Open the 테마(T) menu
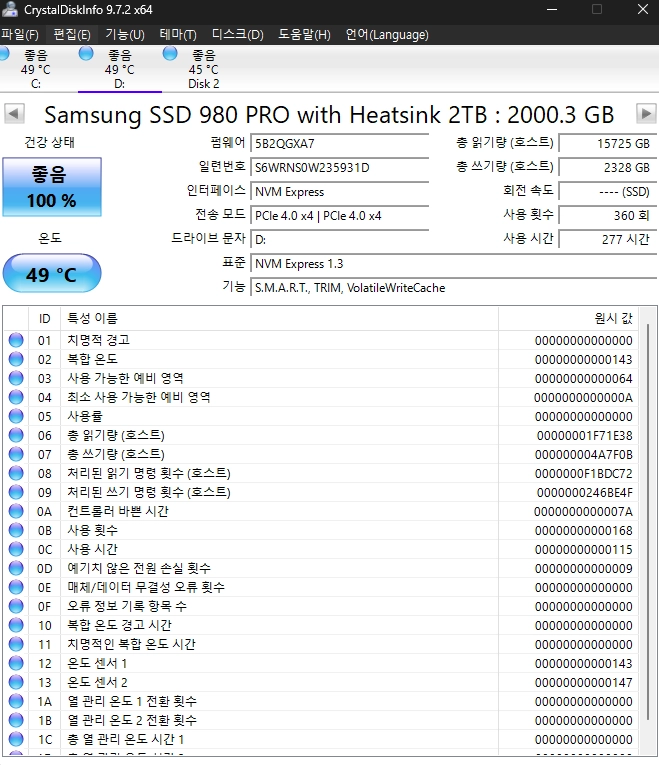Screen dimensions: 659x765 tap(178, 35)
